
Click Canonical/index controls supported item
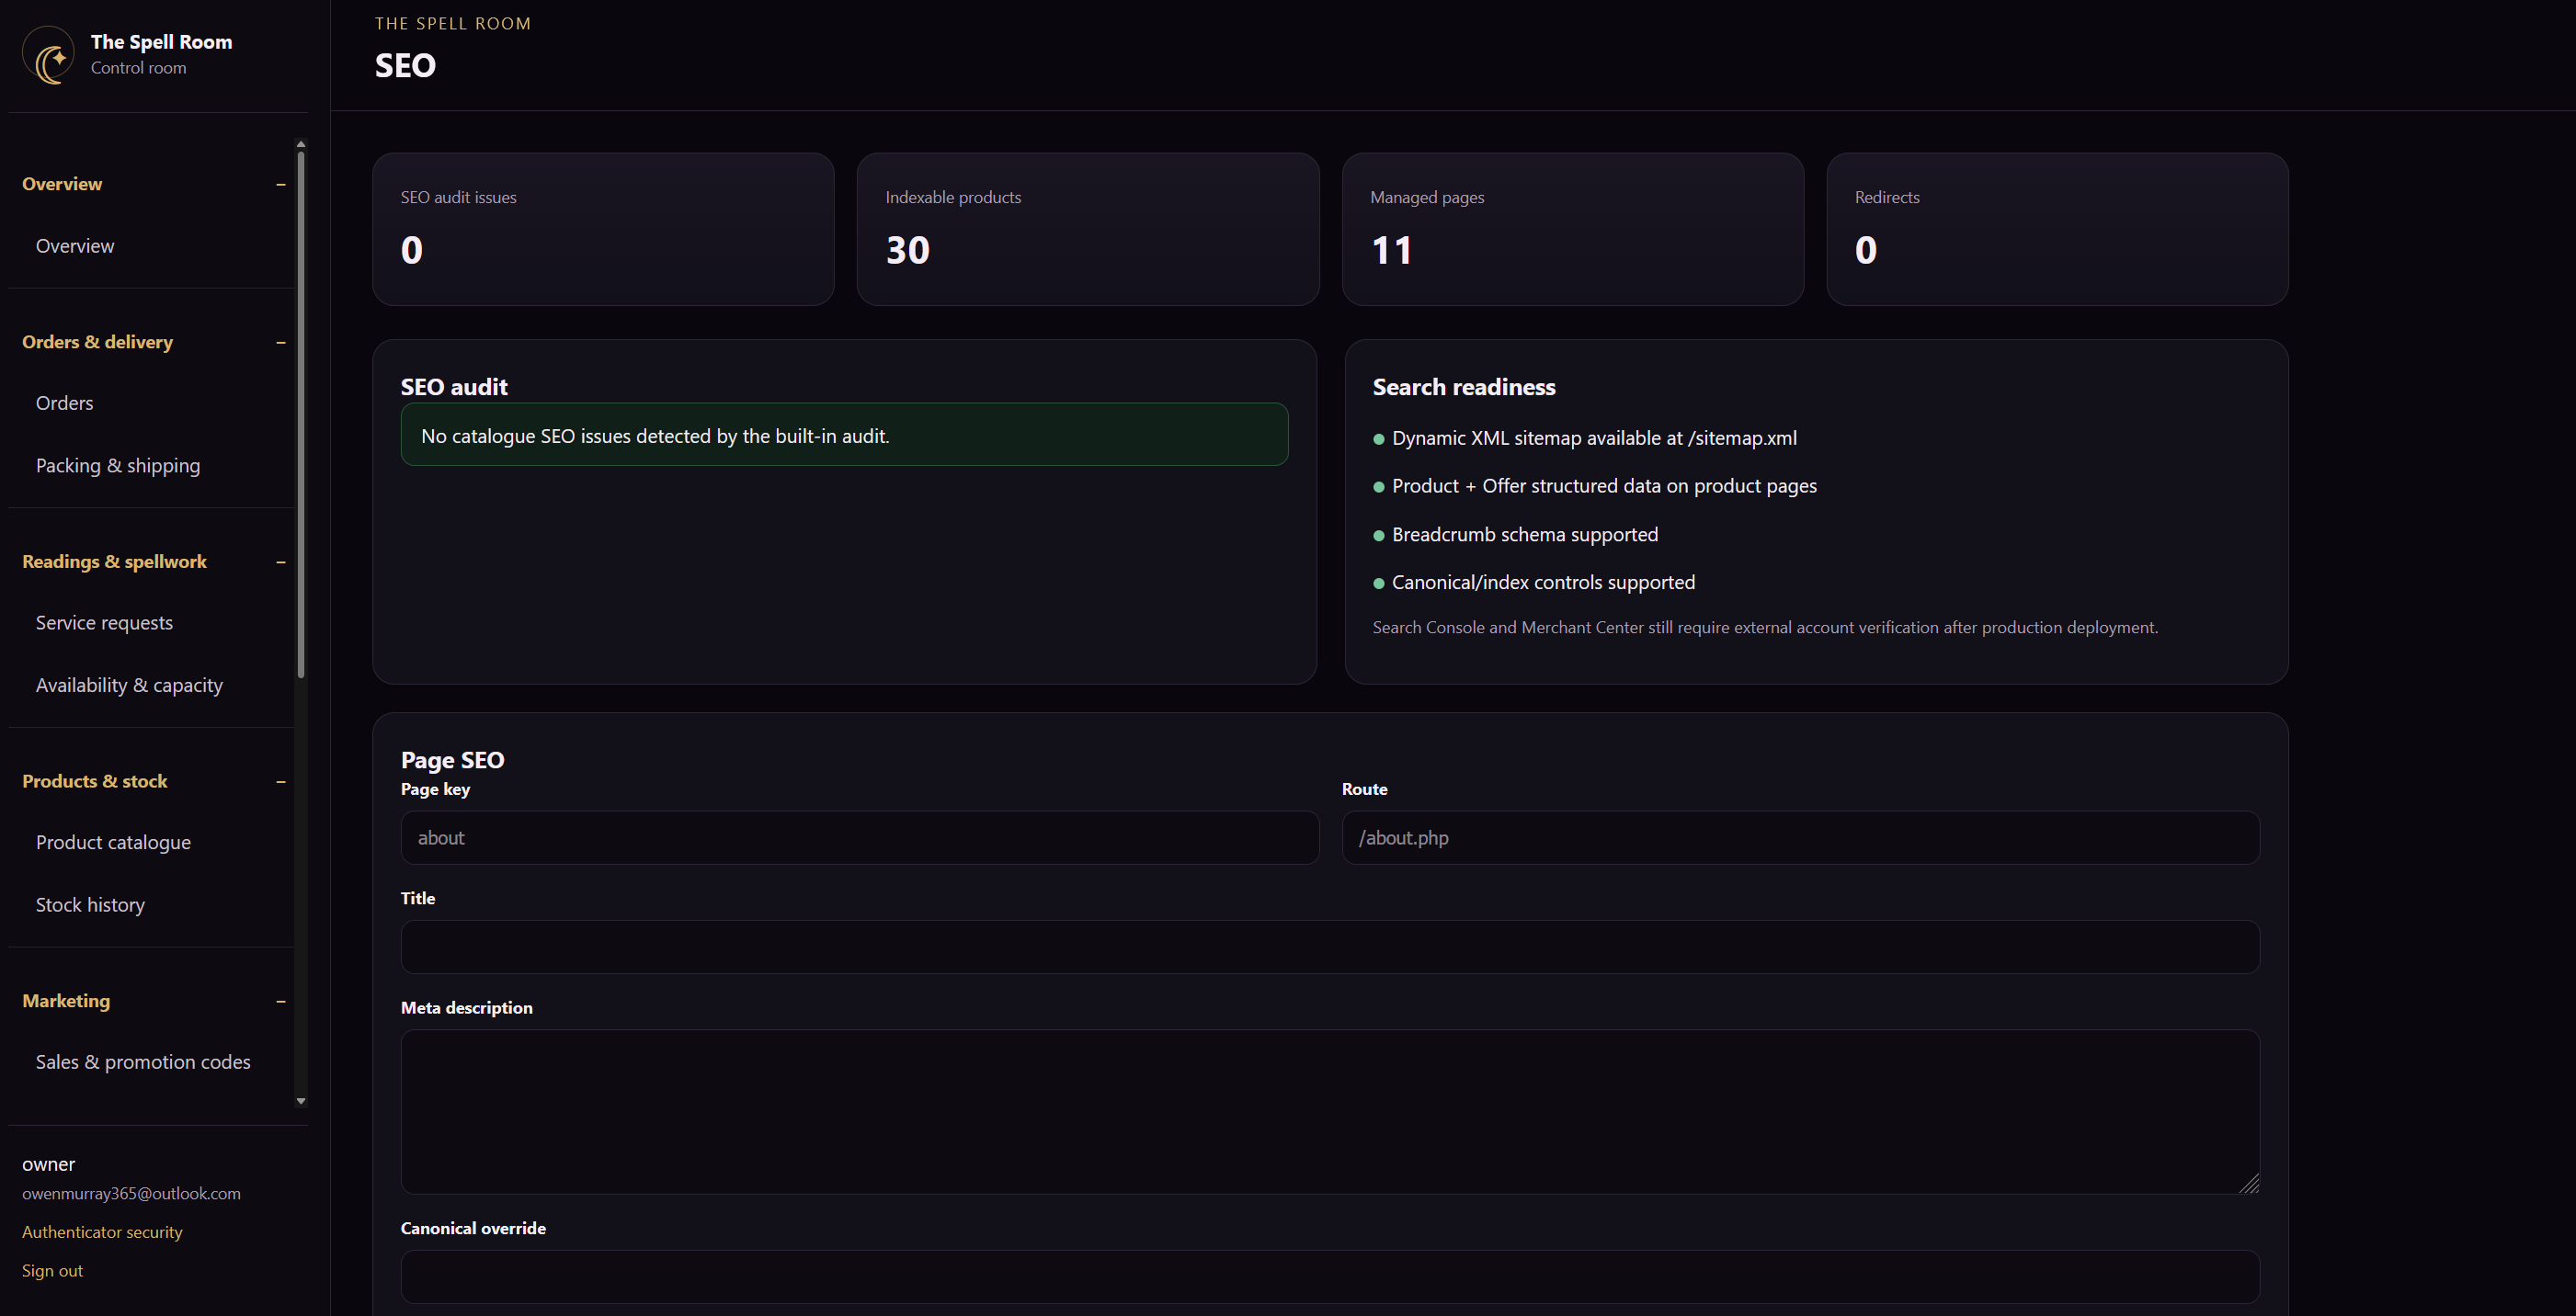pos(1534,583)
